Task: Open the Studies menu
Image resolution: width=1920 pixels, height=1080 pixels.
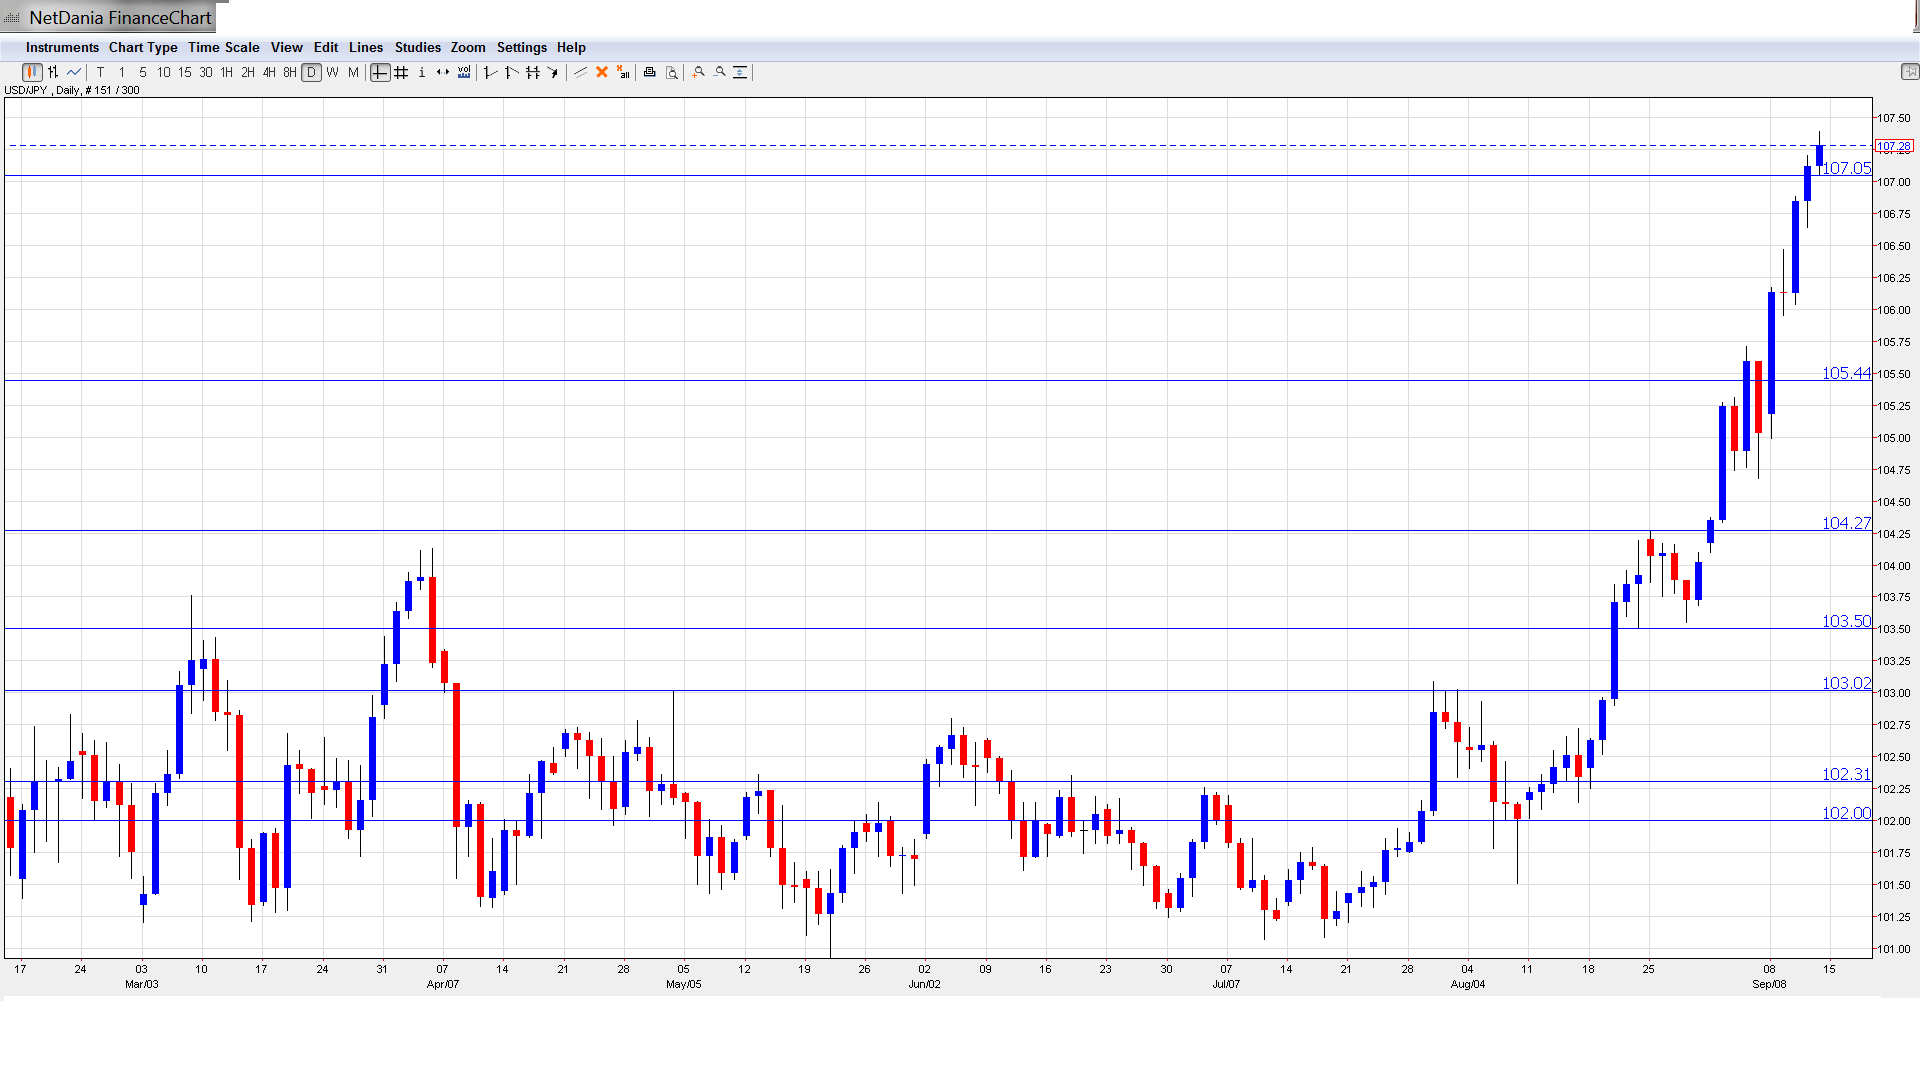Action: pyautogui.click(x=417, y=47)
